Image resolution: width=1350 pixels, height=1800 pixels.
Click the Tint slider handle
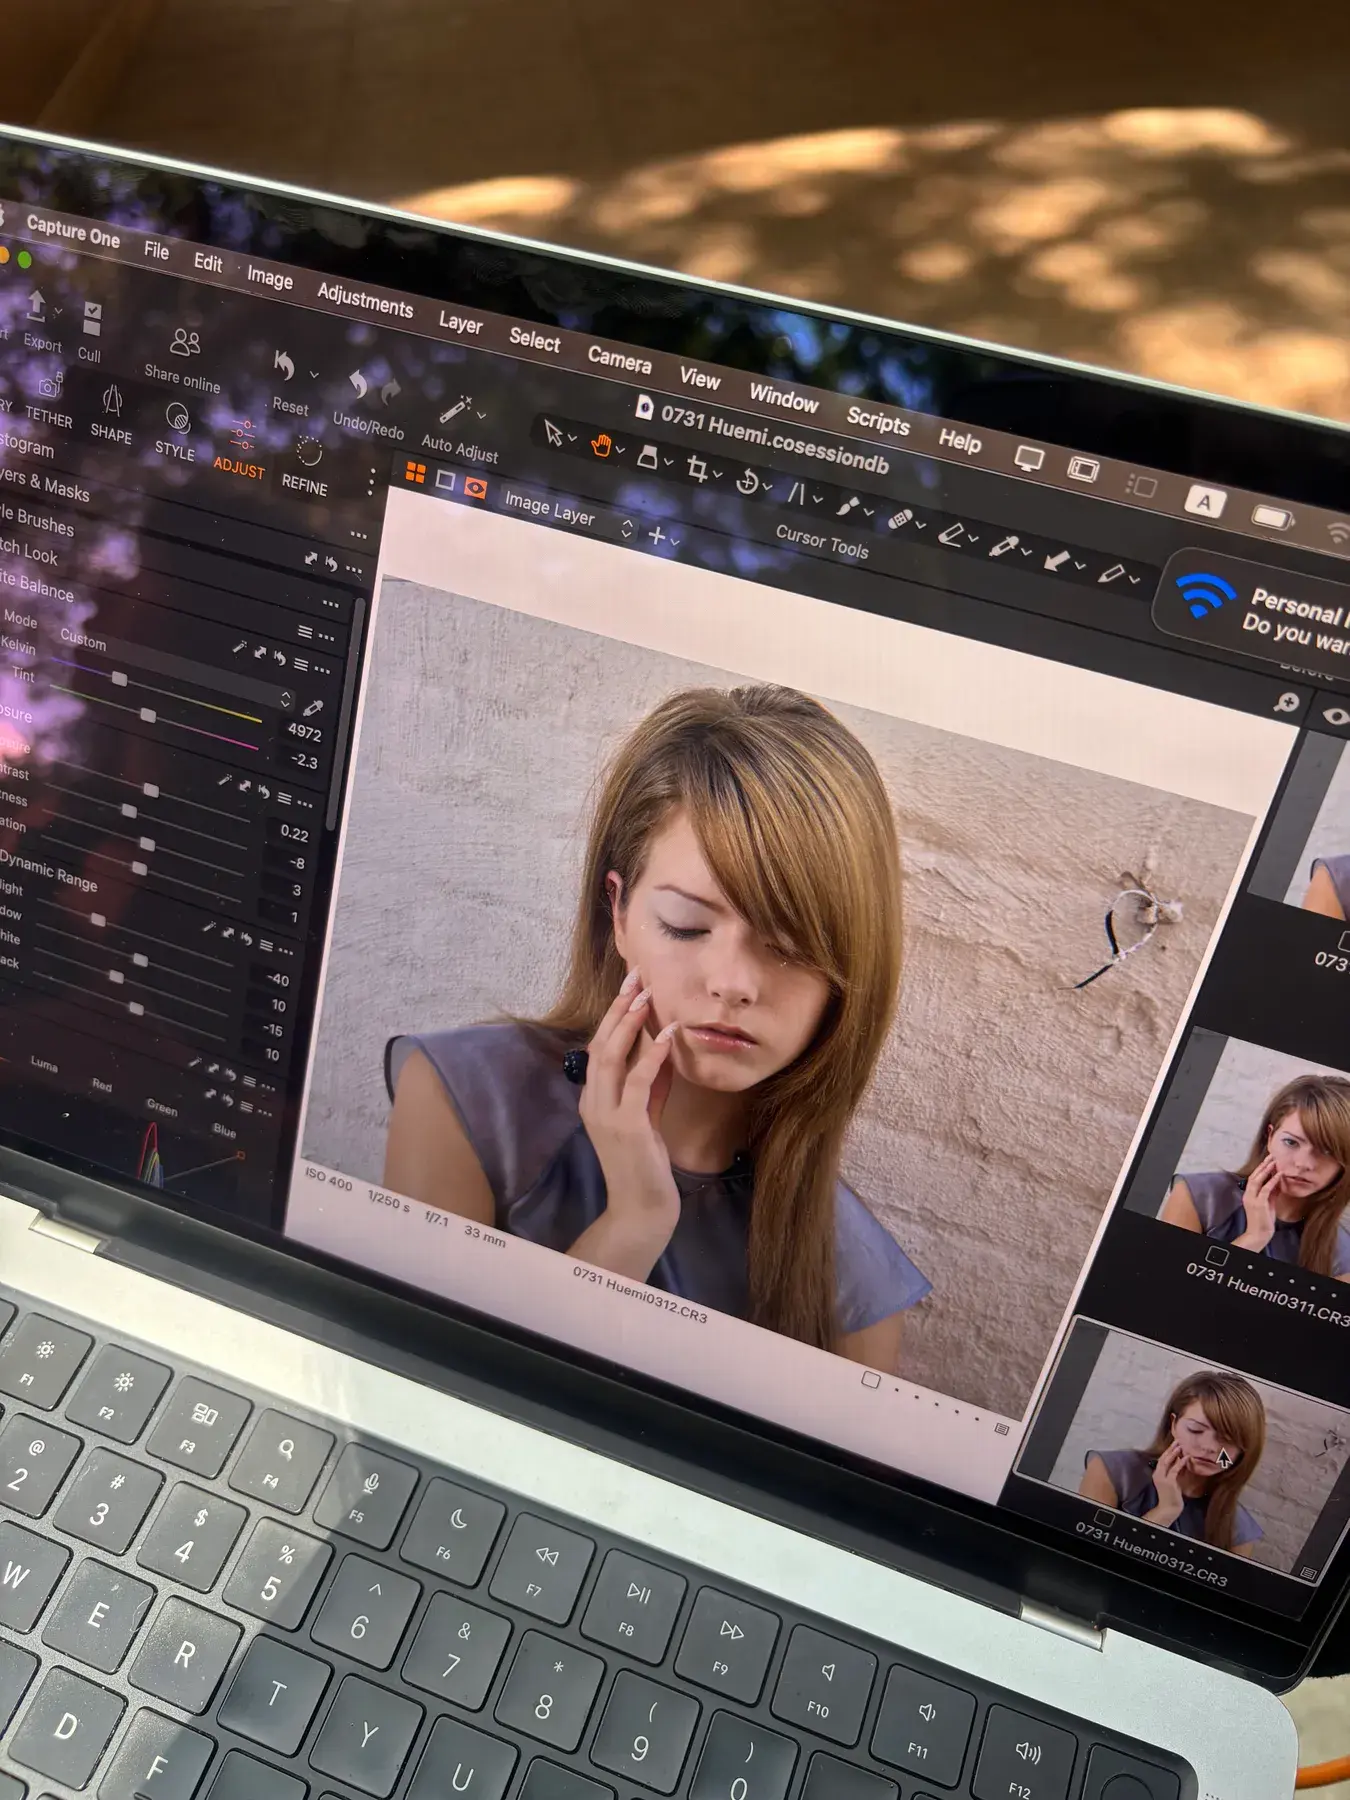point(148,715)
